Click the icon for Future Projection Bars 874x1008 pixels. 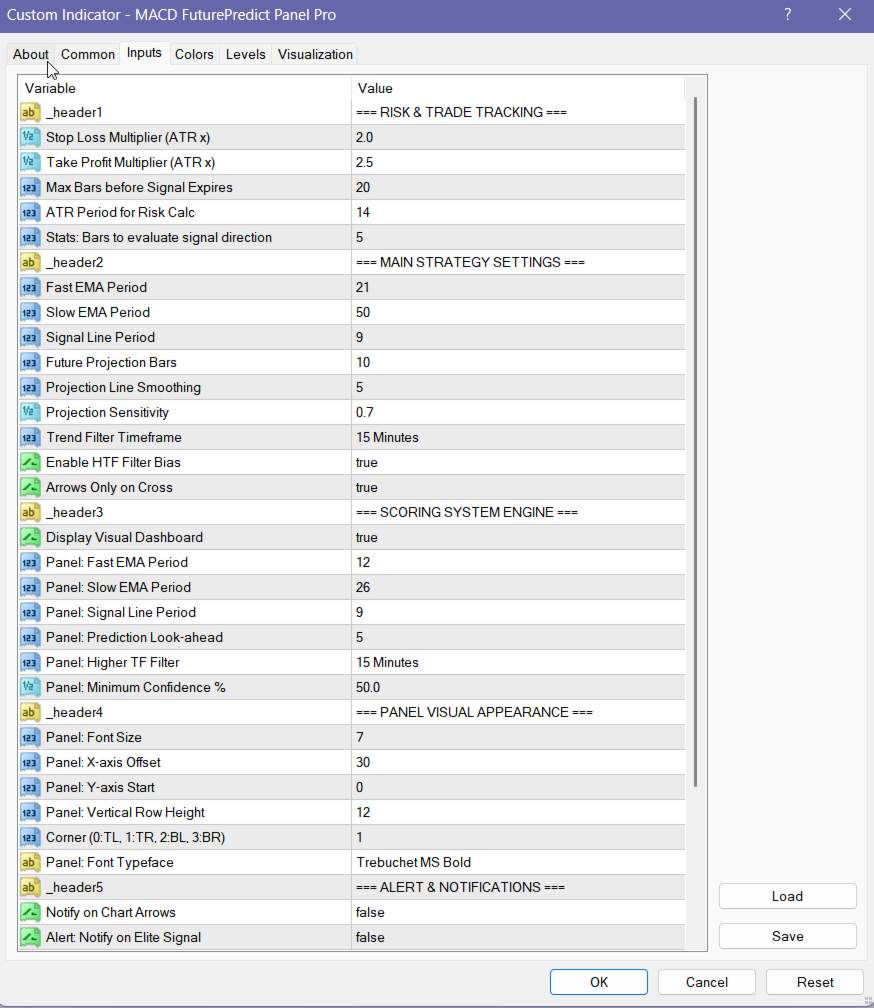pos(30,363)
